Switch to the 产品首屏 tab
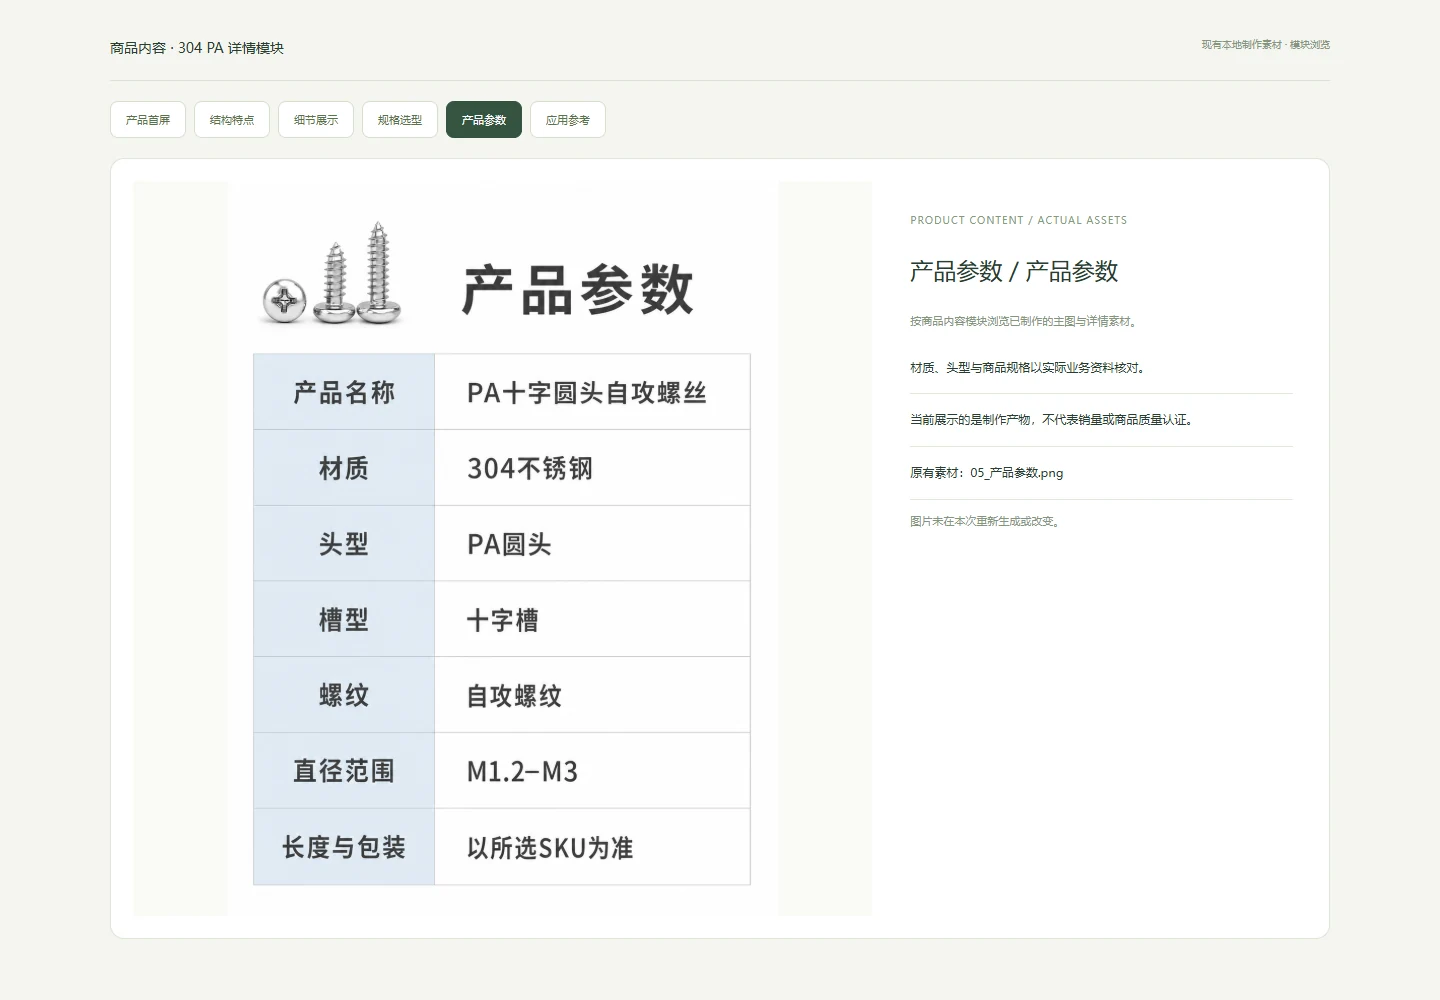This screenshot has width=1440, height=1000. [x=148, y=120]
